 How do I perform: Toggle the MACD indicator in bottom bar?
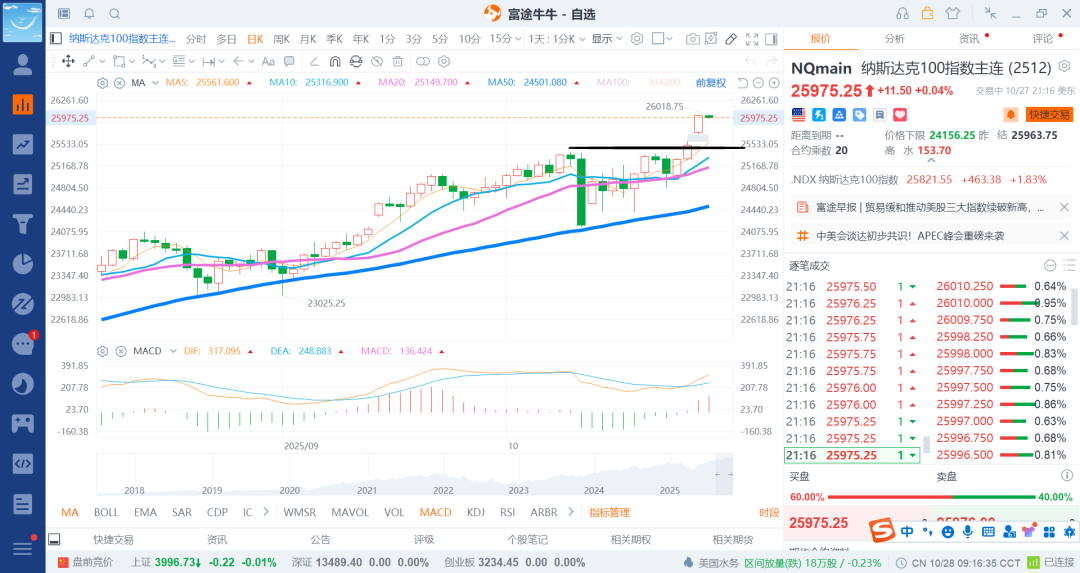[435, 512]
